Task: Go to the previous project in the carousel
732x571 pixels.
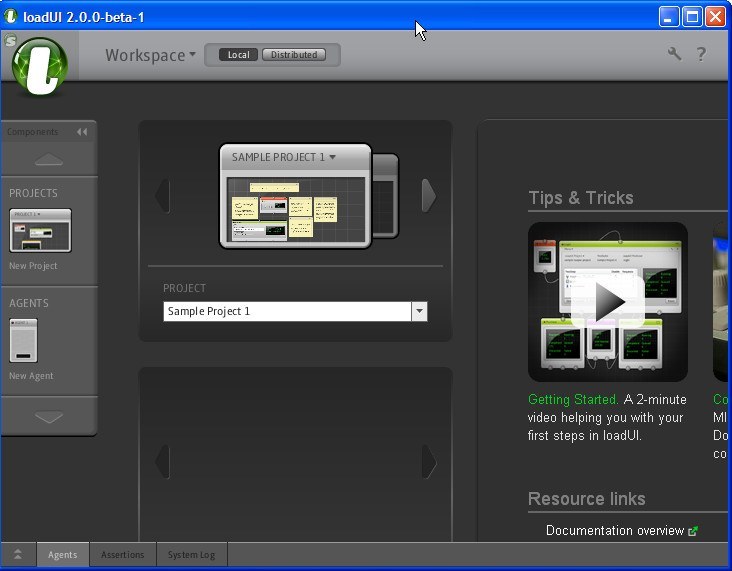Action: (x=162, y=195)
